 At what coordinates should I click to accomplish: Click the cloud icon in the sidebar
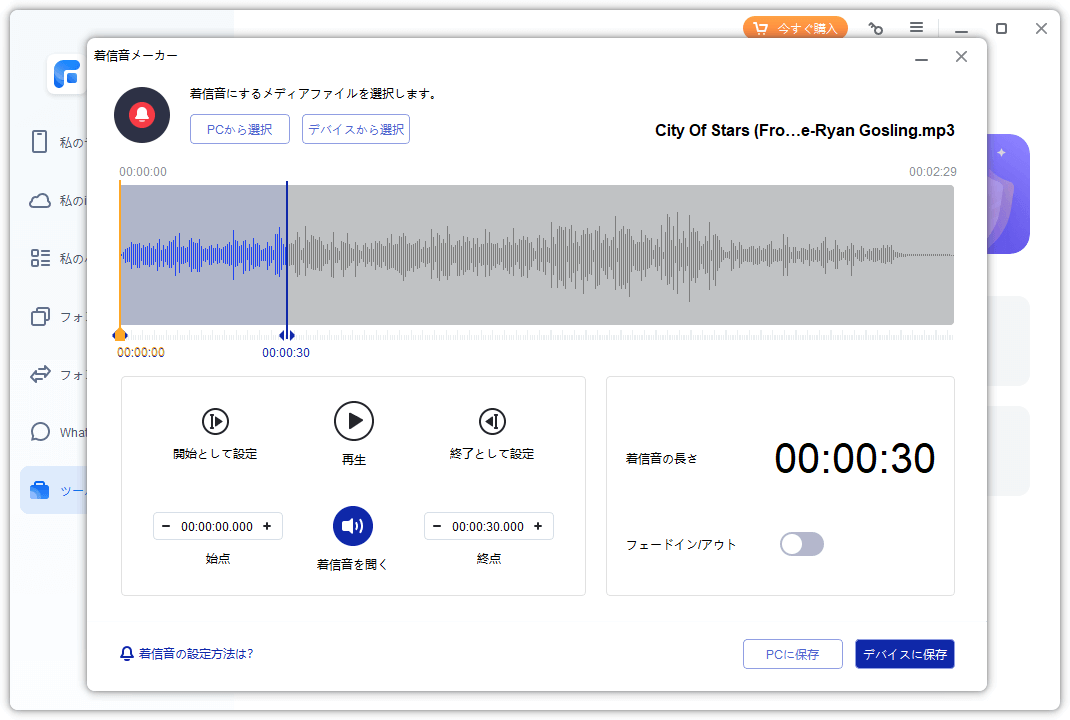point(40,200)
